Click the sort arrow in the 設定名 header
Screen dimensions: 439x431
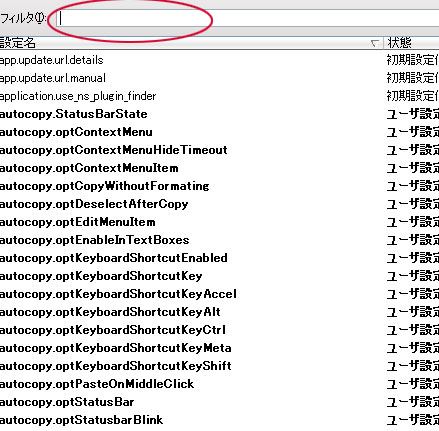tap(375, 43)
